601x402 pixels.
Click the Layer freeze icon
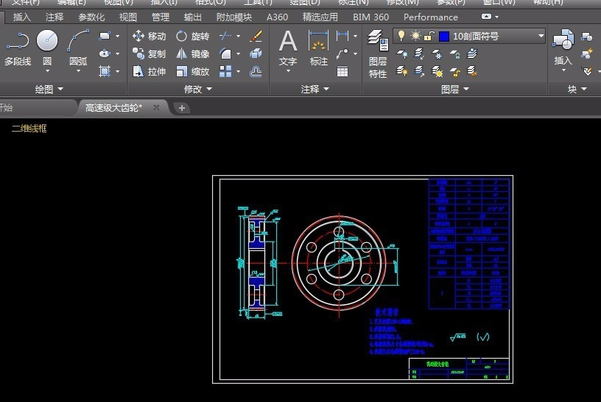click(x=437, y=54)
